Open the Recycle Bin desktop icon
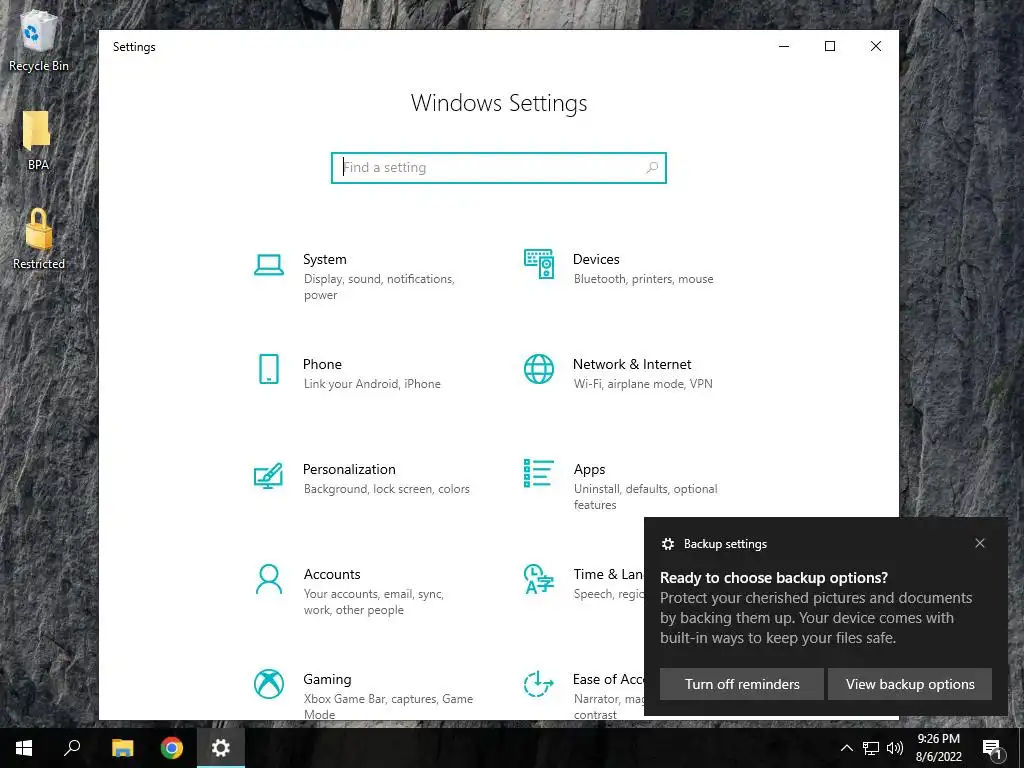The width and height of the screenshot is (1024, 768). [x=39, y=40]
